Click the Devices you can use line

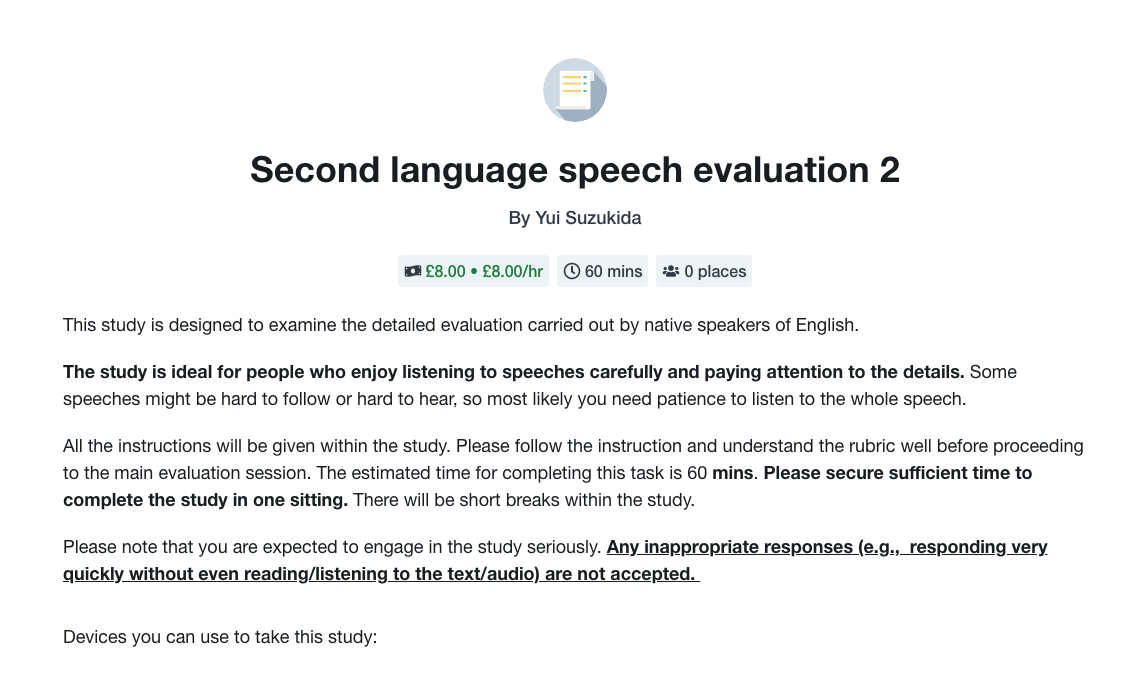[220, 637]
